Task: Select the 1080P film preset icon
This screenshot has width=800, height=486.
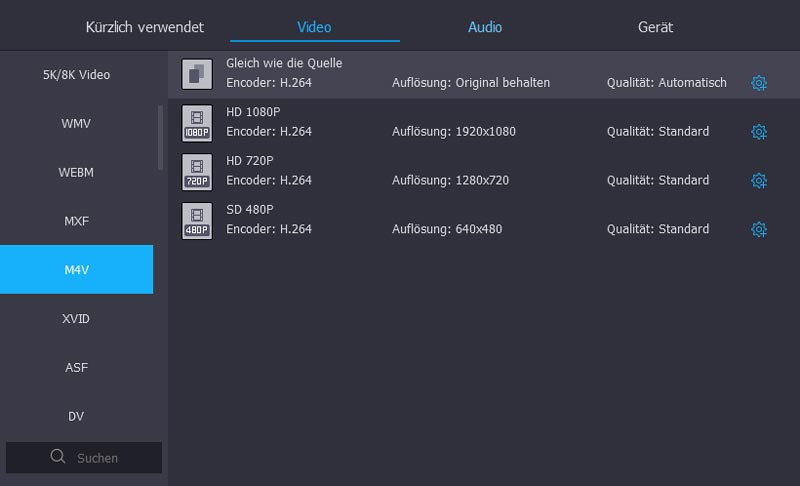Action: [197, 123]
